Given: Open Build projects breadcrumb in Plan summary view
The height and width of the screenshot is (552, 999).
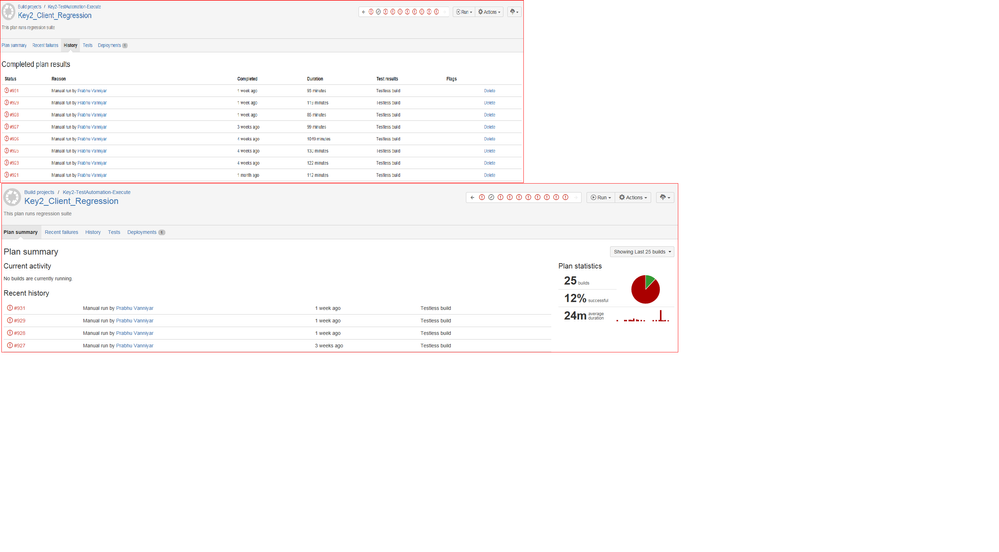Looking at the screenshot, I should [x=39, y=192].
